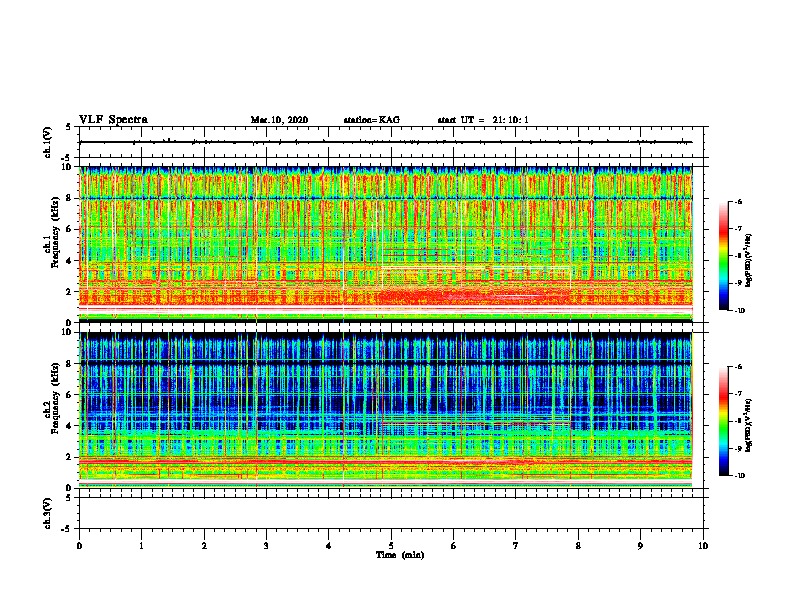
Task: Click the "4" kHz tick on ch.1 spectrogram
Action: coord(69,261)
